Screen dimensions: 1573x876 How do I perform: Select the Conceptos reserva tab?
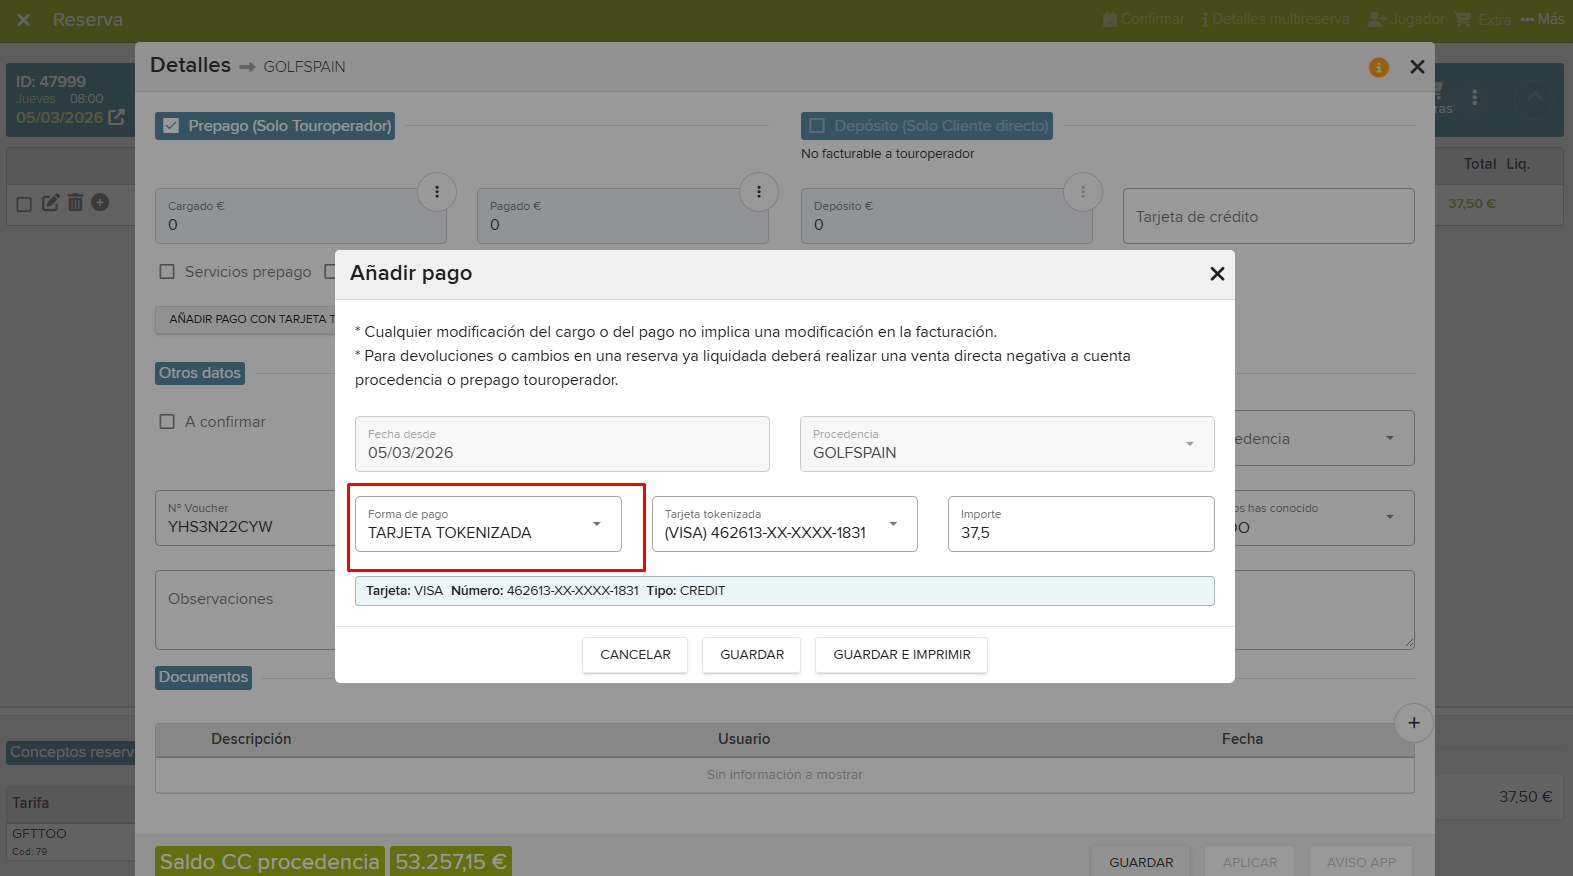pyautogui.click(x=71, y=752)
